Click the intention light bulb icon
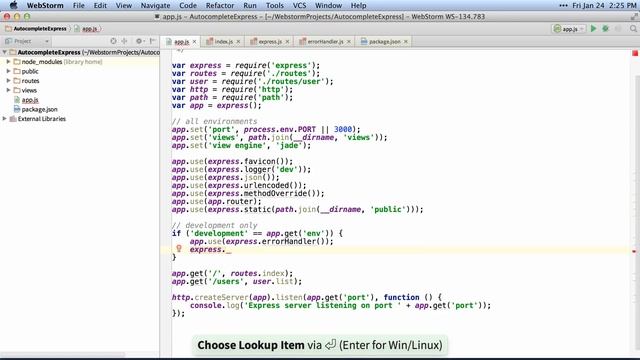640x360 pixels. point(178,249)
